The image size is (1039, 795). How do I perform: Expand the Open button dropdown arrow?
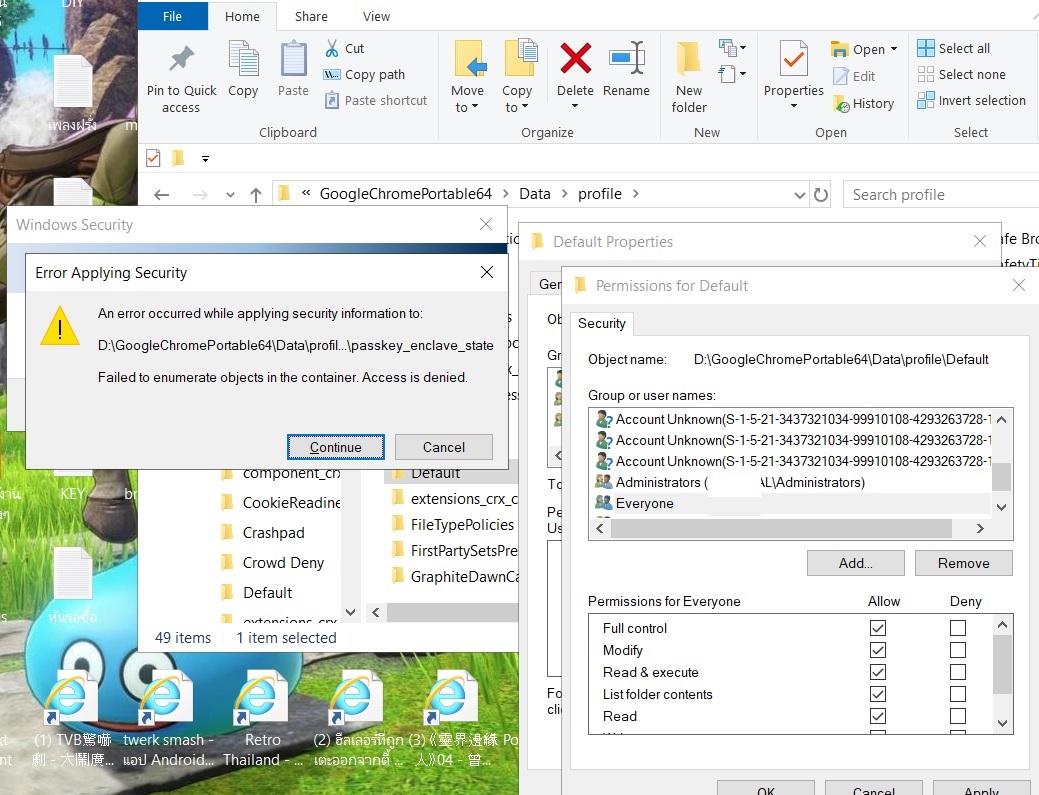(894, 49)
